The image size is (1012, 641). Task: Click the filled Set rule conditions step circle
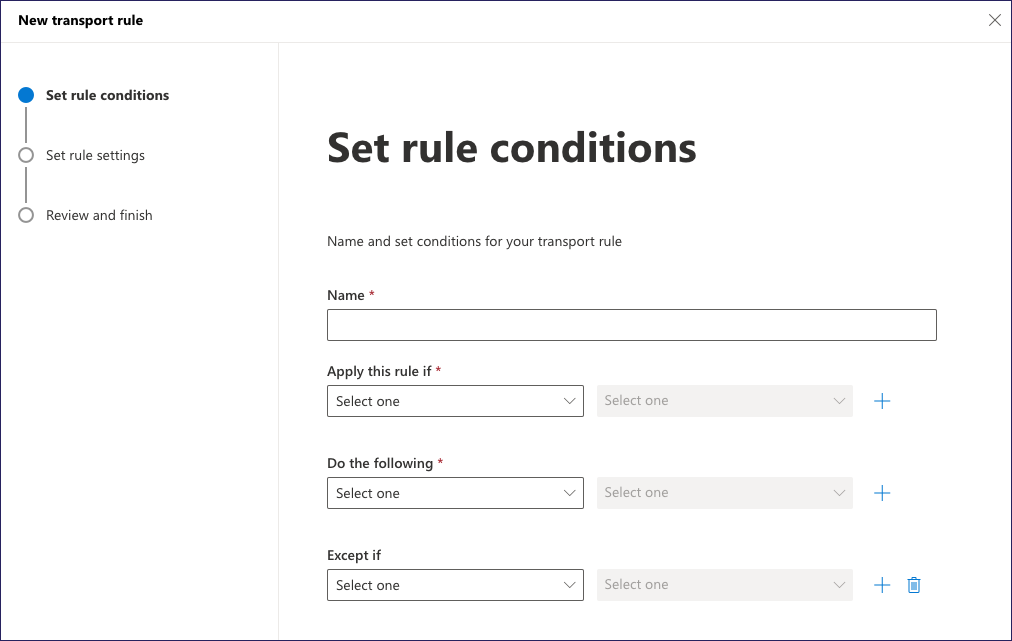pyautogui.click(x=25, y=95)
